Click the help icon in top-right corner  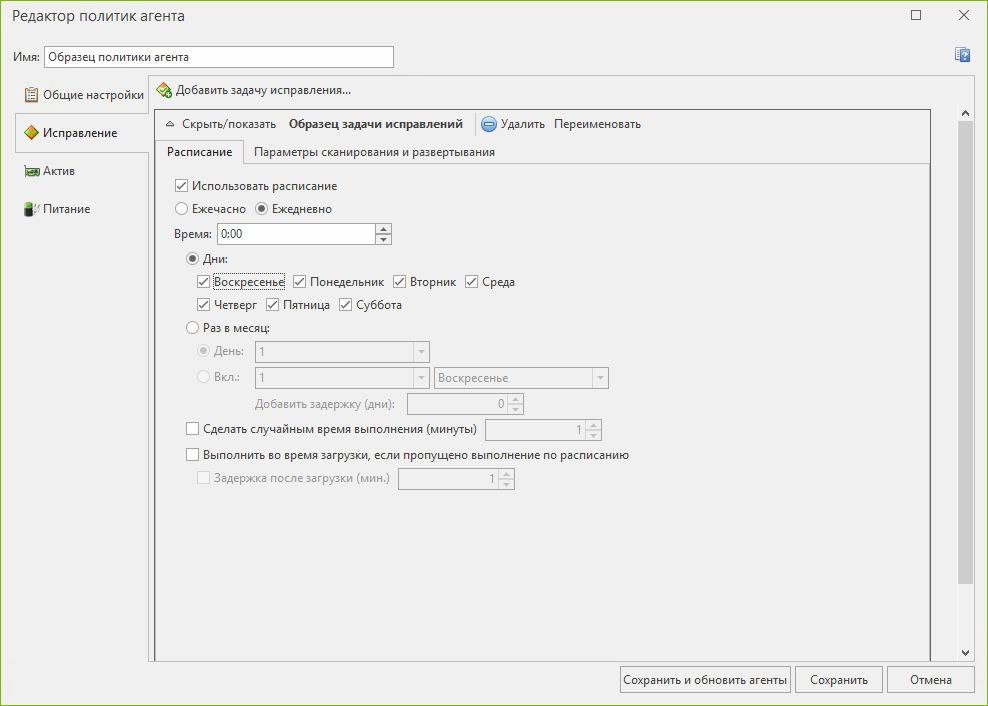963,55
